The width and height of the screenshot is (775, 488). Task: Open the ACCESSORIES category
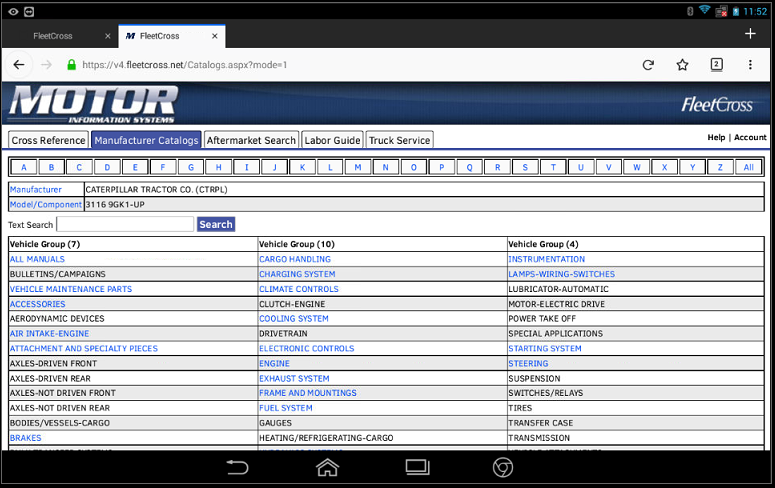coord(38,304)
